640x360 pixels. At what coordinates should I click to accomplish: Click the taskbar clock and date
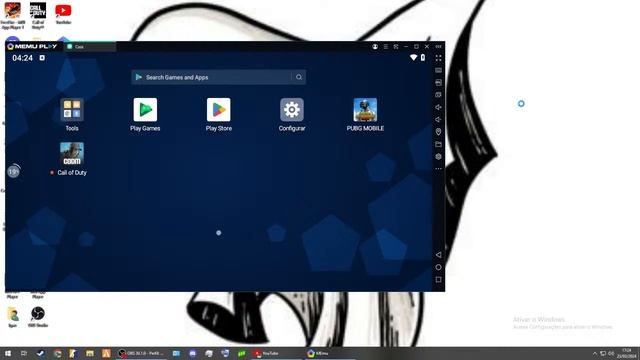[627, 353]
